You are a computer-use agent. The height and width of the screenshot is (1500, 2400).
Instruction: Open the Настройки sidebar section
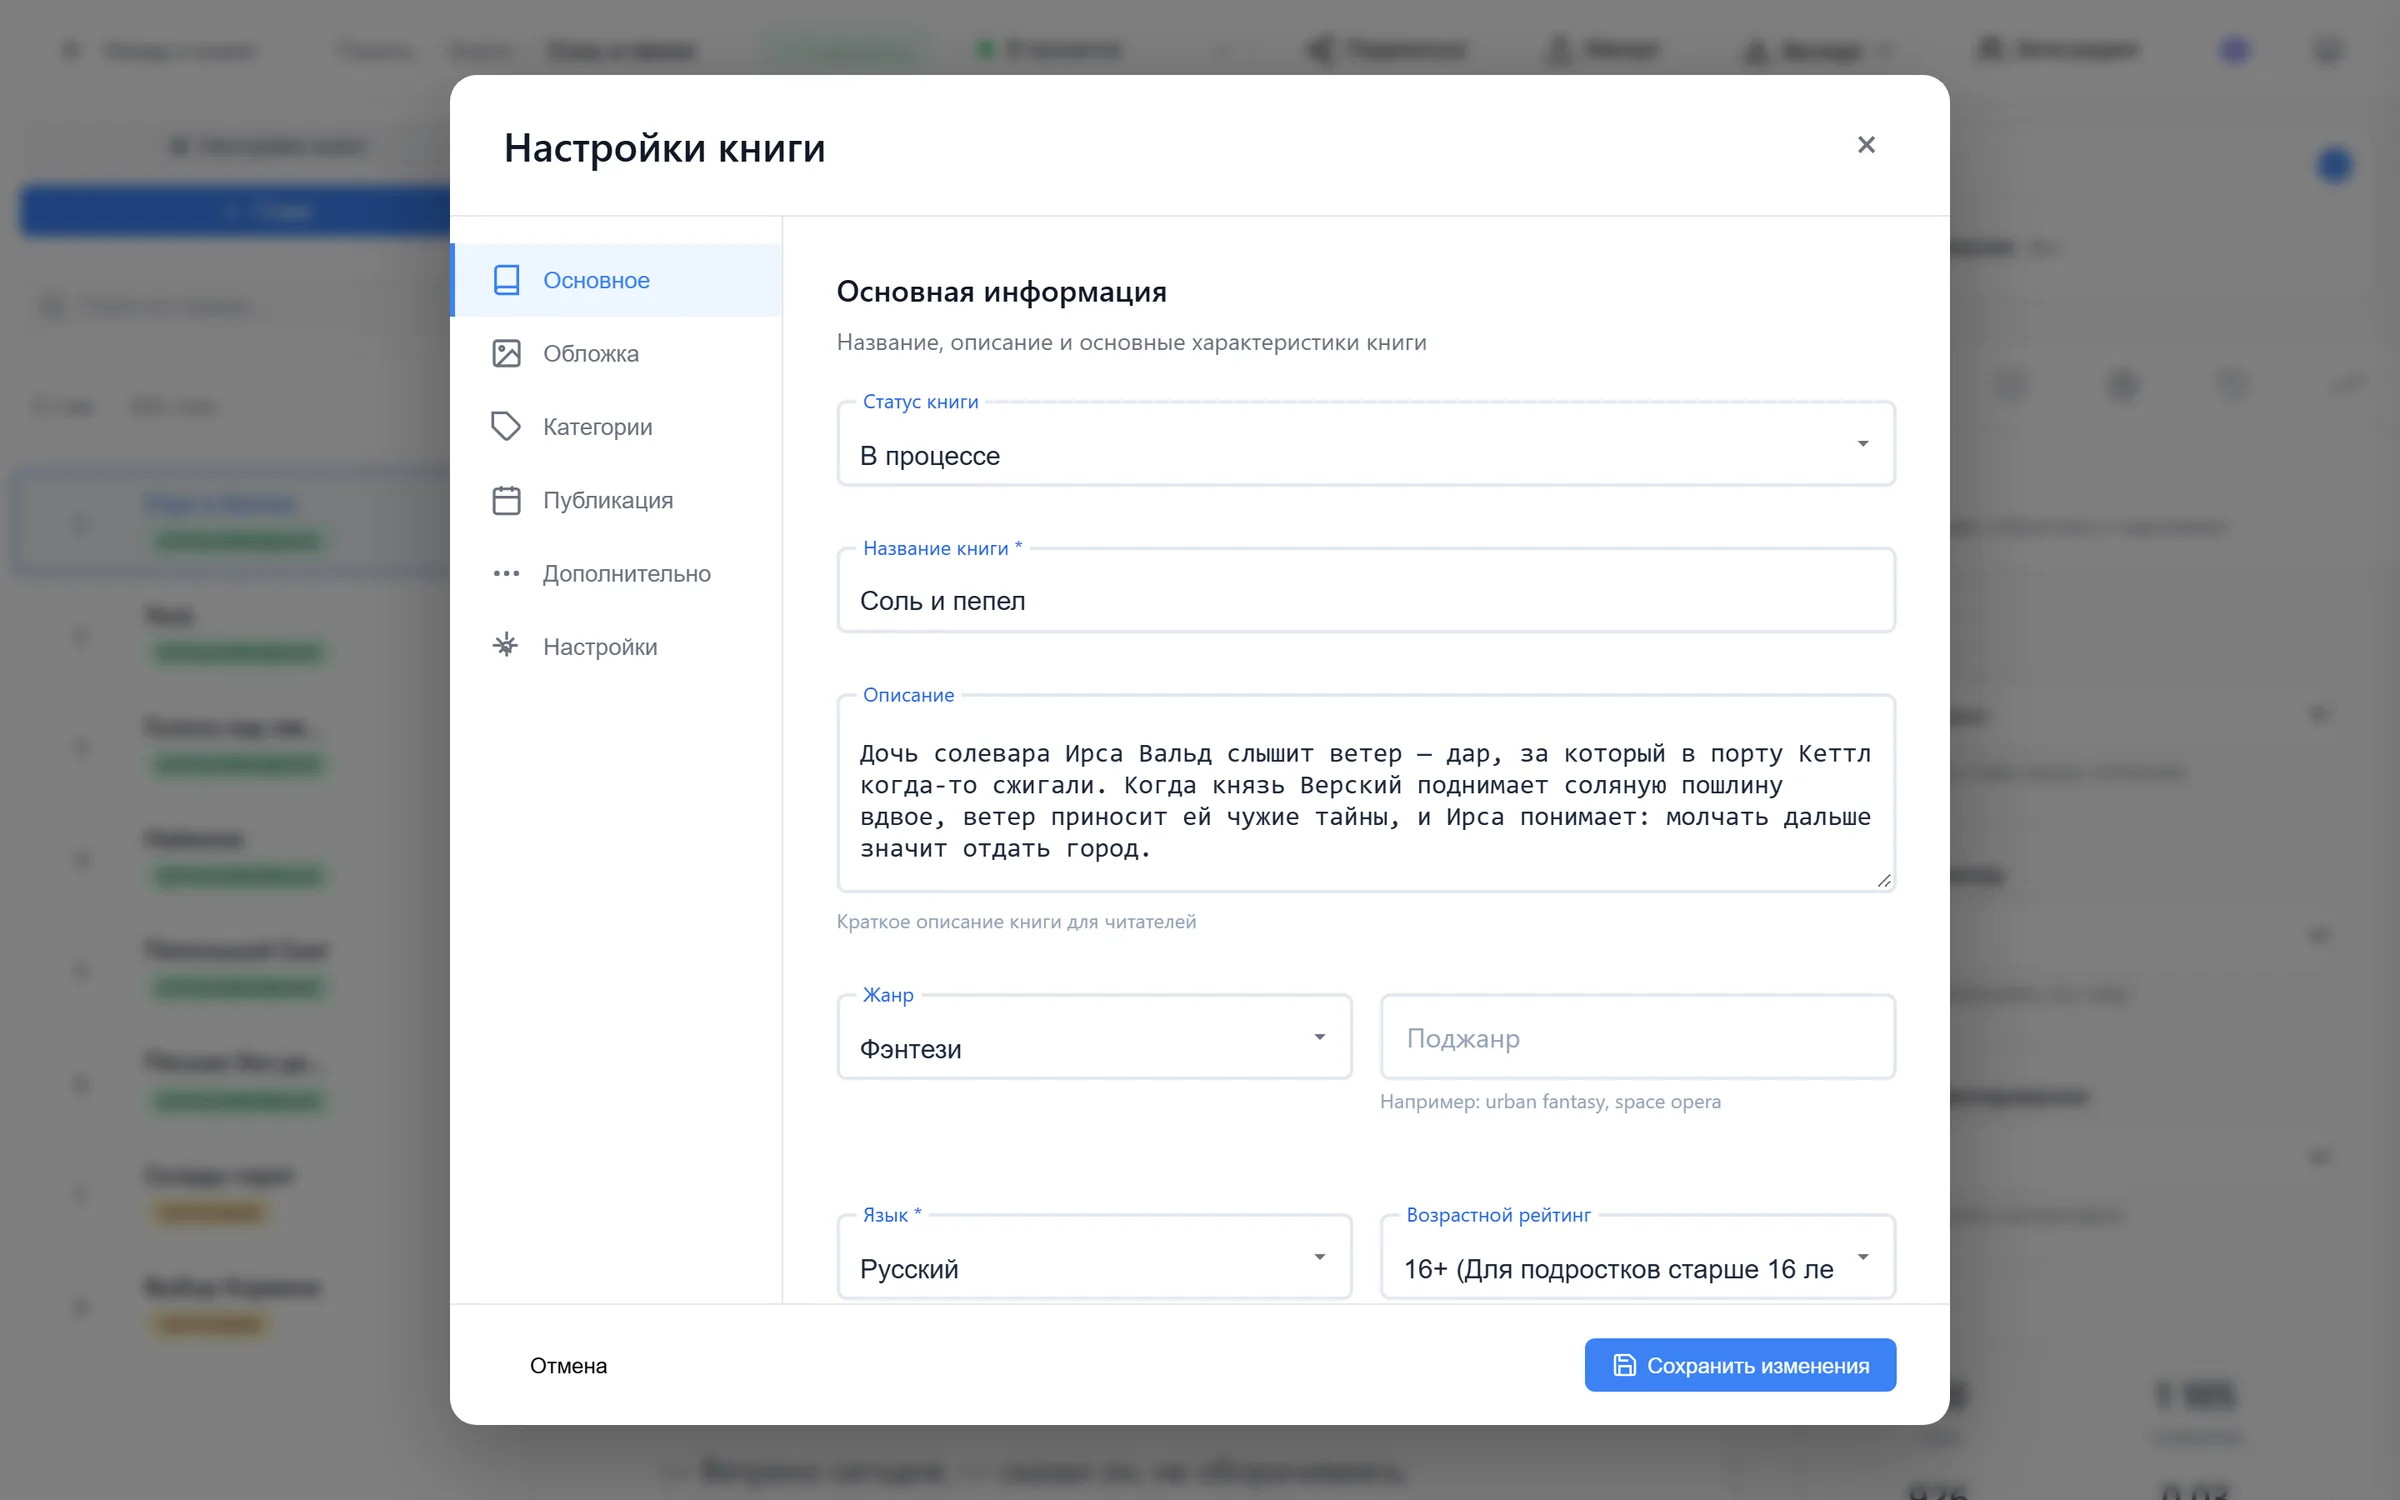click(617, 647)
